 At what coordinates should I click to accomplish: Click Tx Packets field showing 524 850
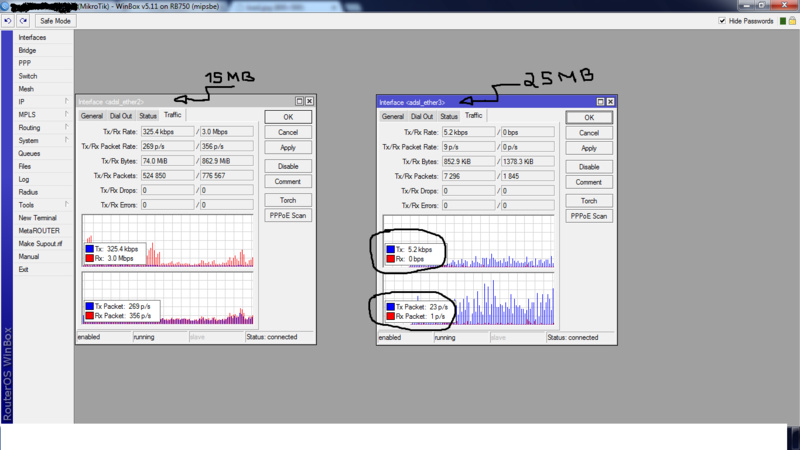click(167, 176)
